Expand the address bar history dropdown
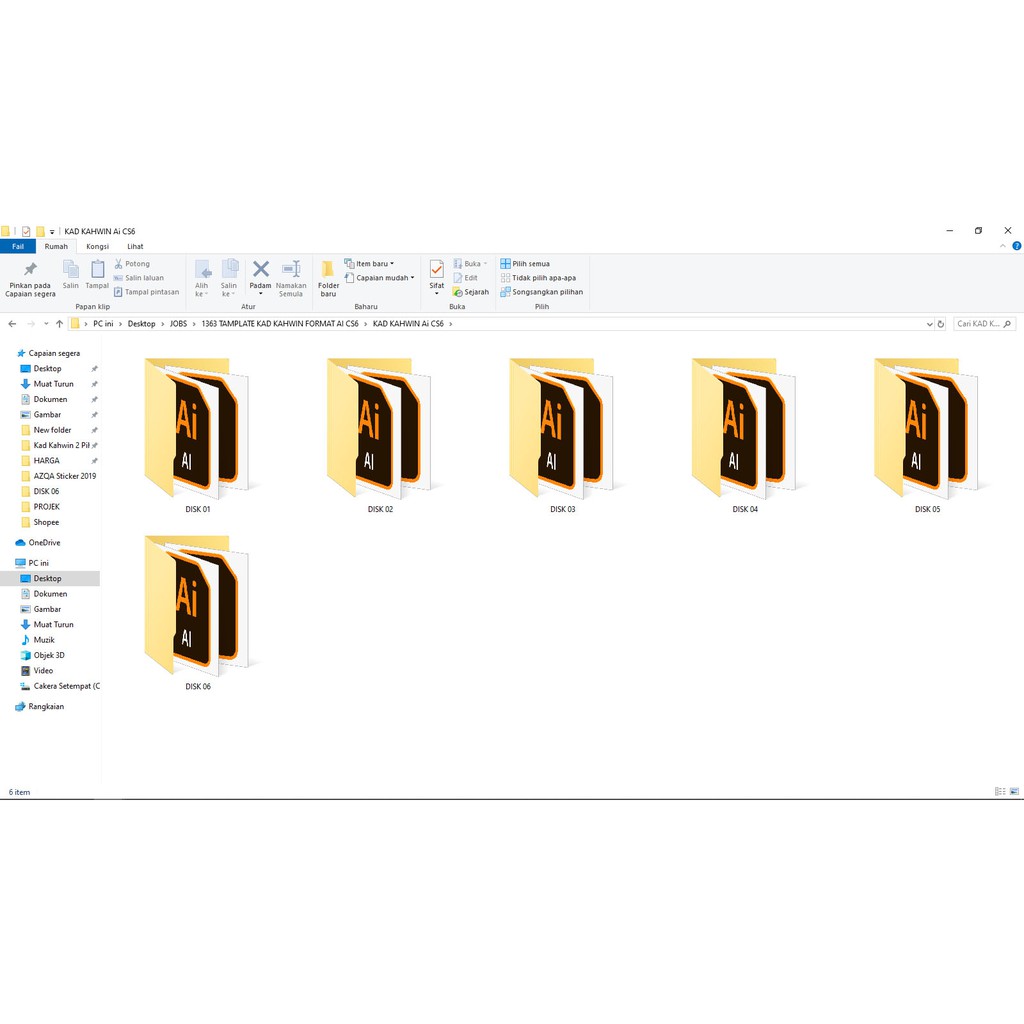The height and width of the screenshot is (1024, 1024). (x=929, y=324)
